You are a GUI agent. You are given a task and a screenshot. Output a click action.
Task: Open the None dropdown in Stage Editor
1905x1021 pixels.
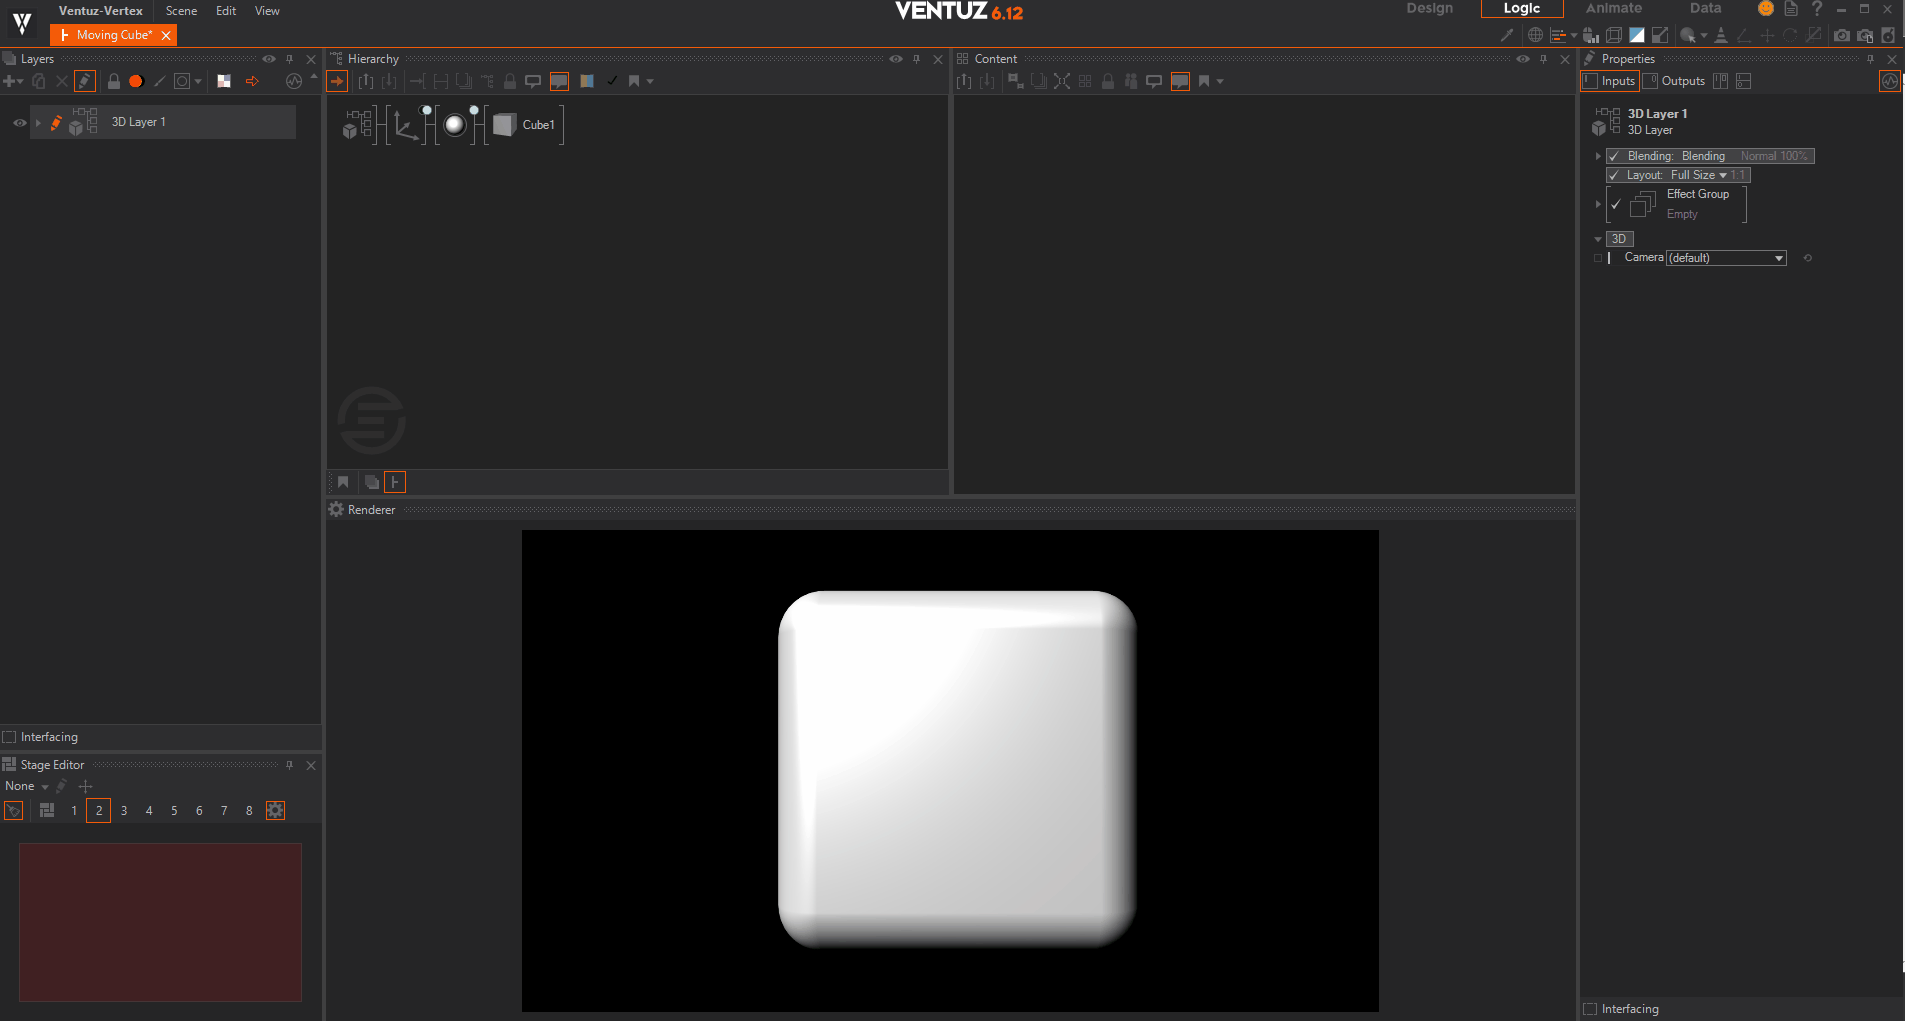coord(27,786)
